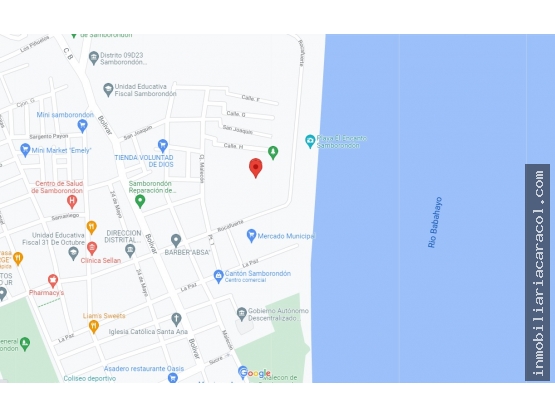
Task: Click the Google logo on the map
Action: pyautogui.click(x=254, y=373)
